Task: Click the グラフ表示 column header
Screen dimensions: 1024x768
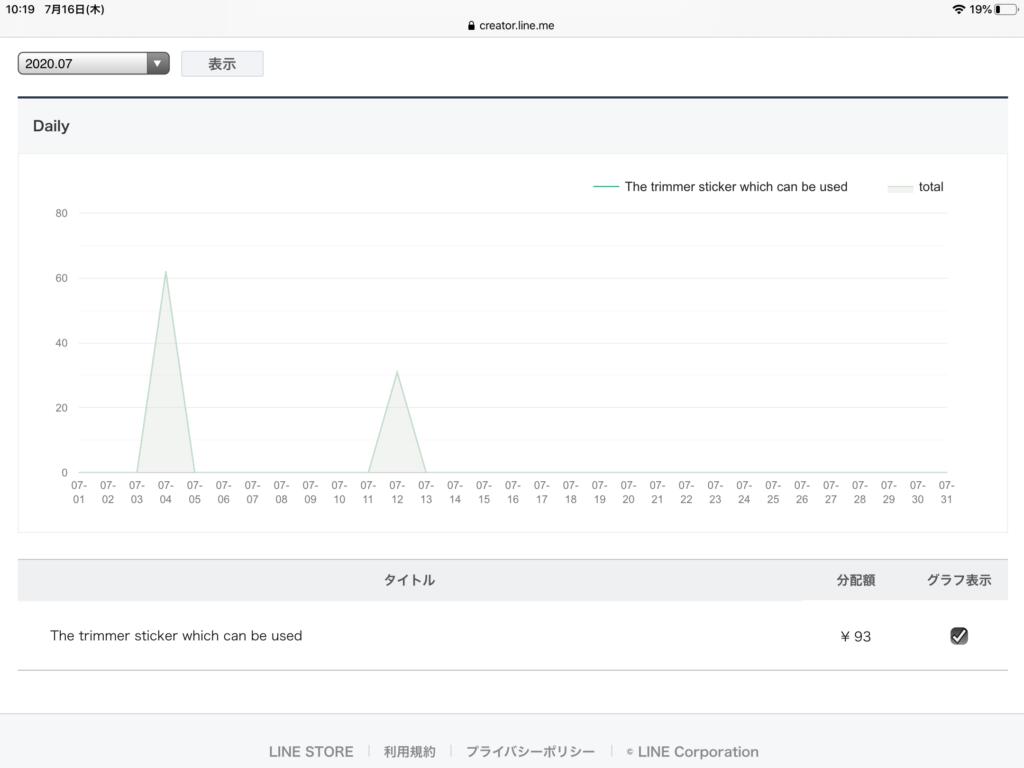Action: click(958, 580)
